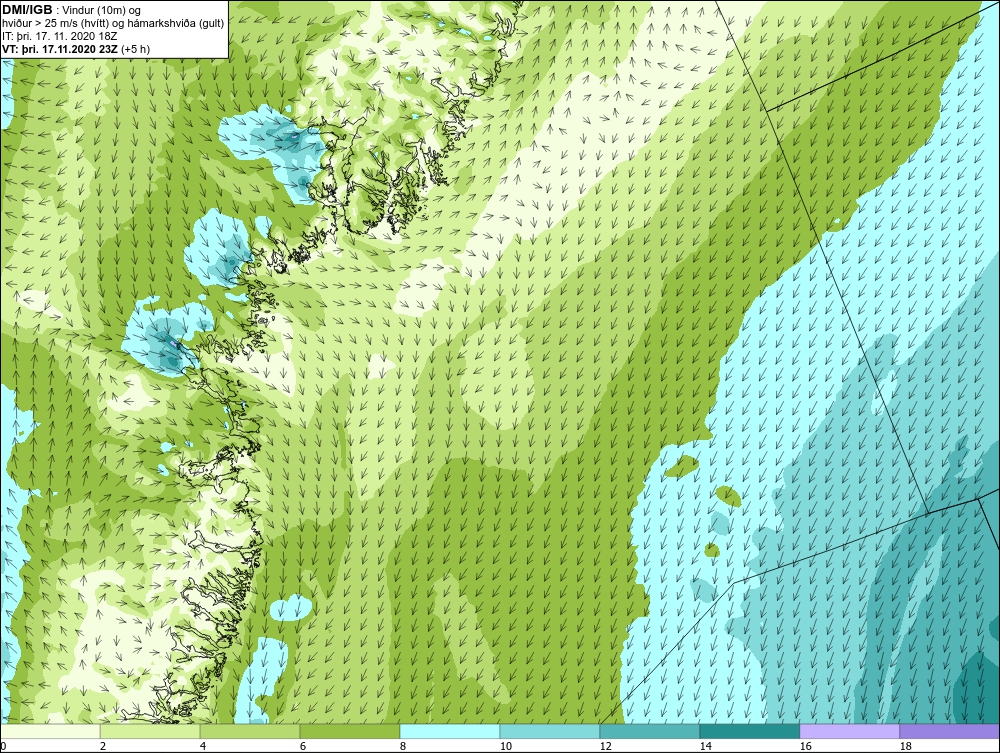Click the legend label '4'
The image size is (1000, 753).
coord(203,746)
